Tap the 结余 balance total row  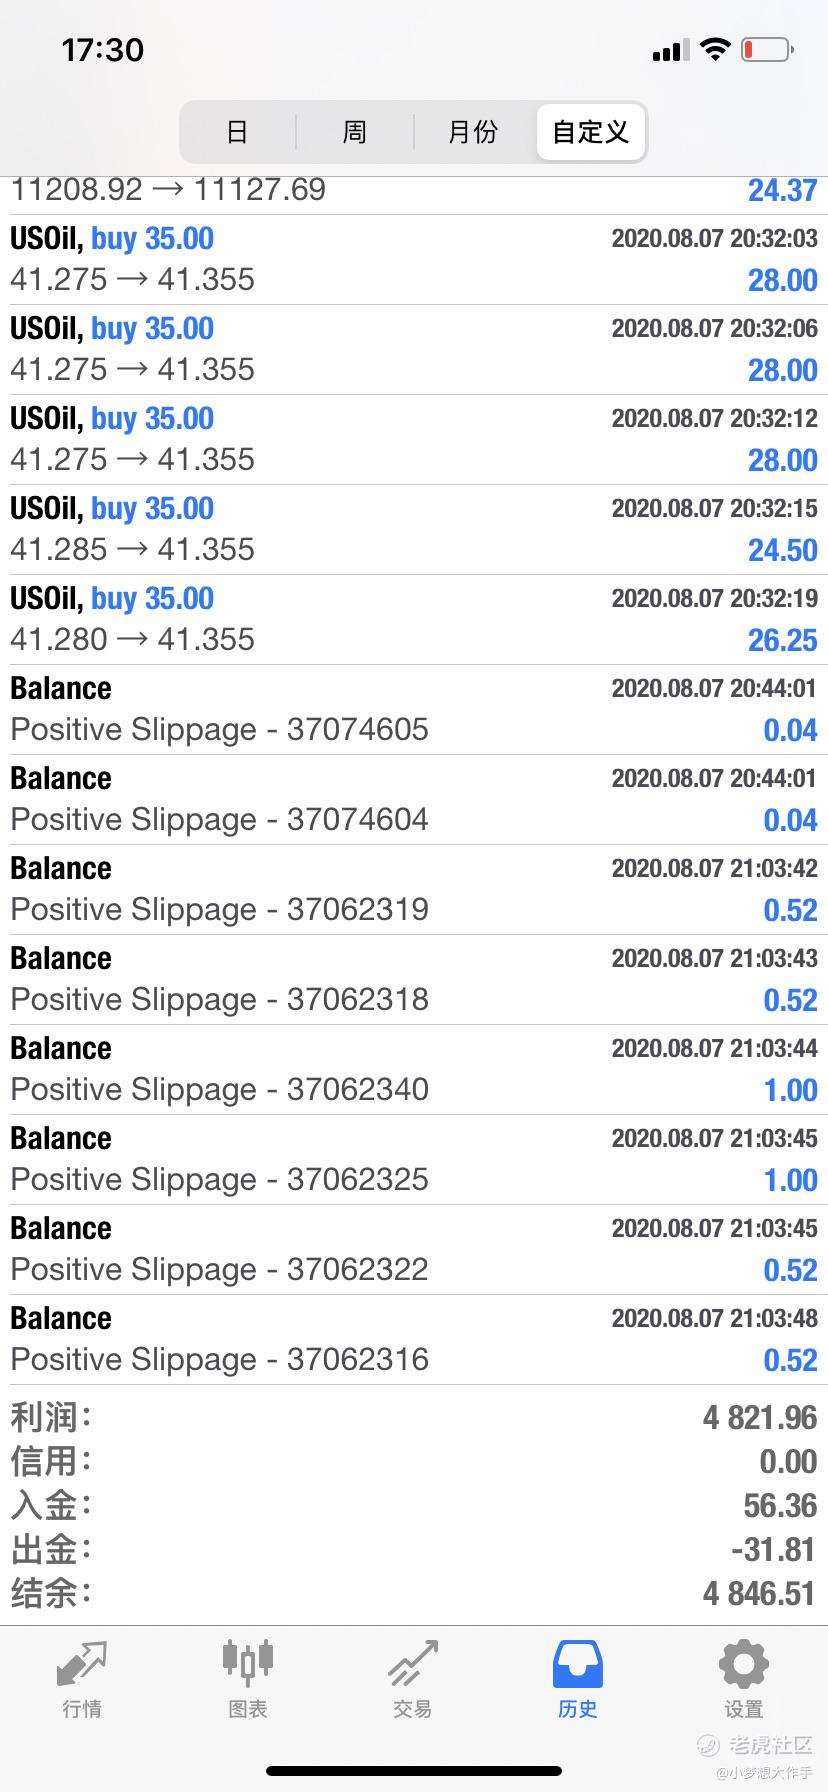point(414,1593)
